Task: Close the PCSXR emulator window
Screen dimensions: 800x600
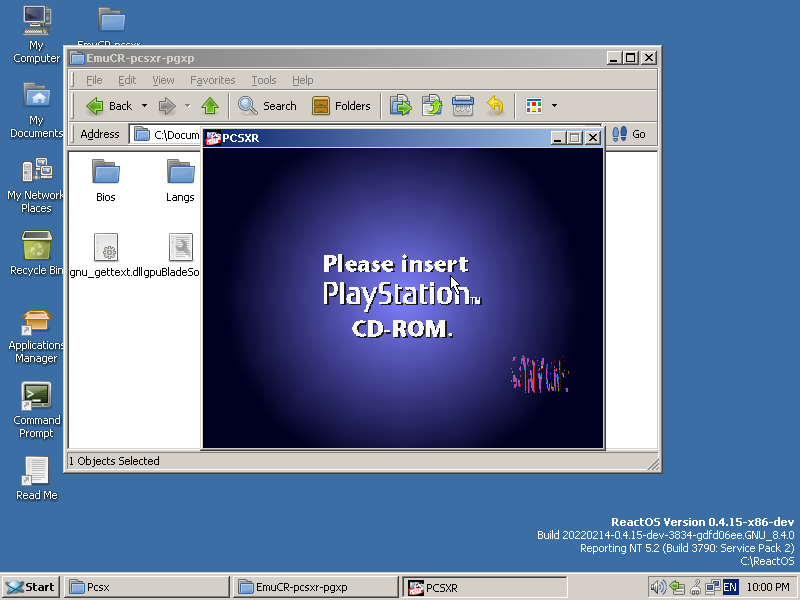Action: 593,138
